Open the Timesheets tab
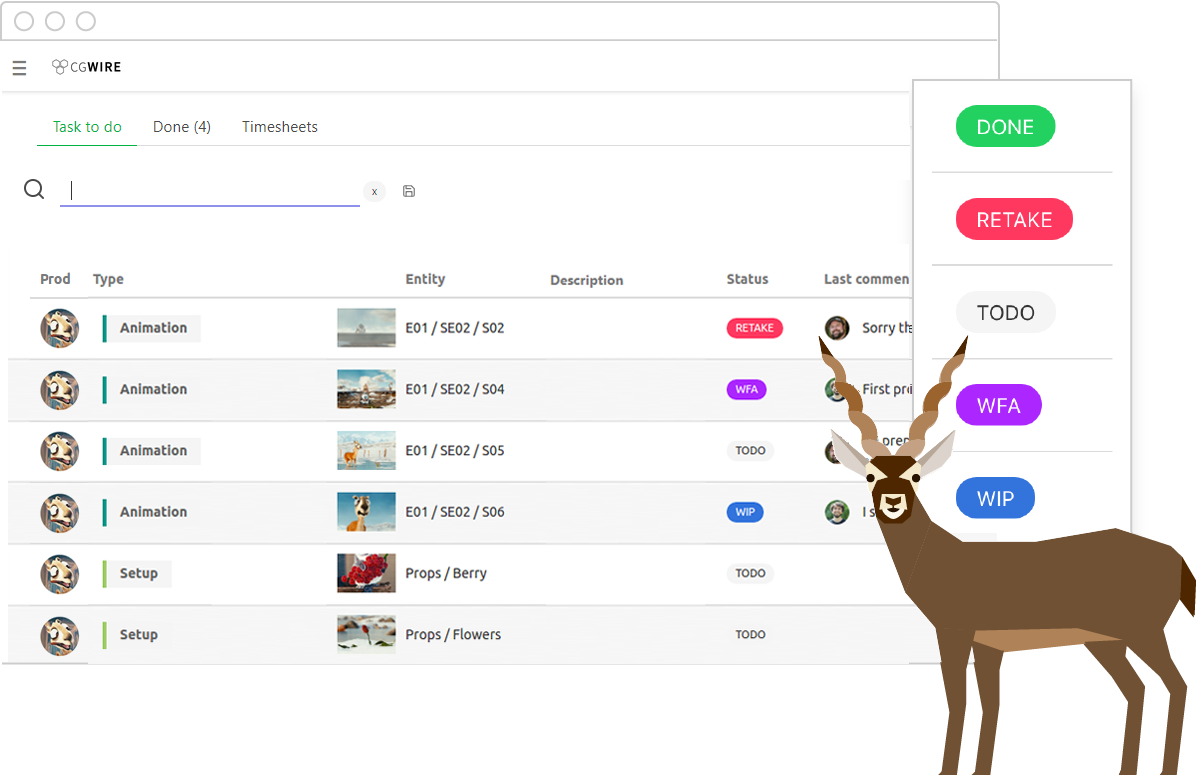 (280, 127)
